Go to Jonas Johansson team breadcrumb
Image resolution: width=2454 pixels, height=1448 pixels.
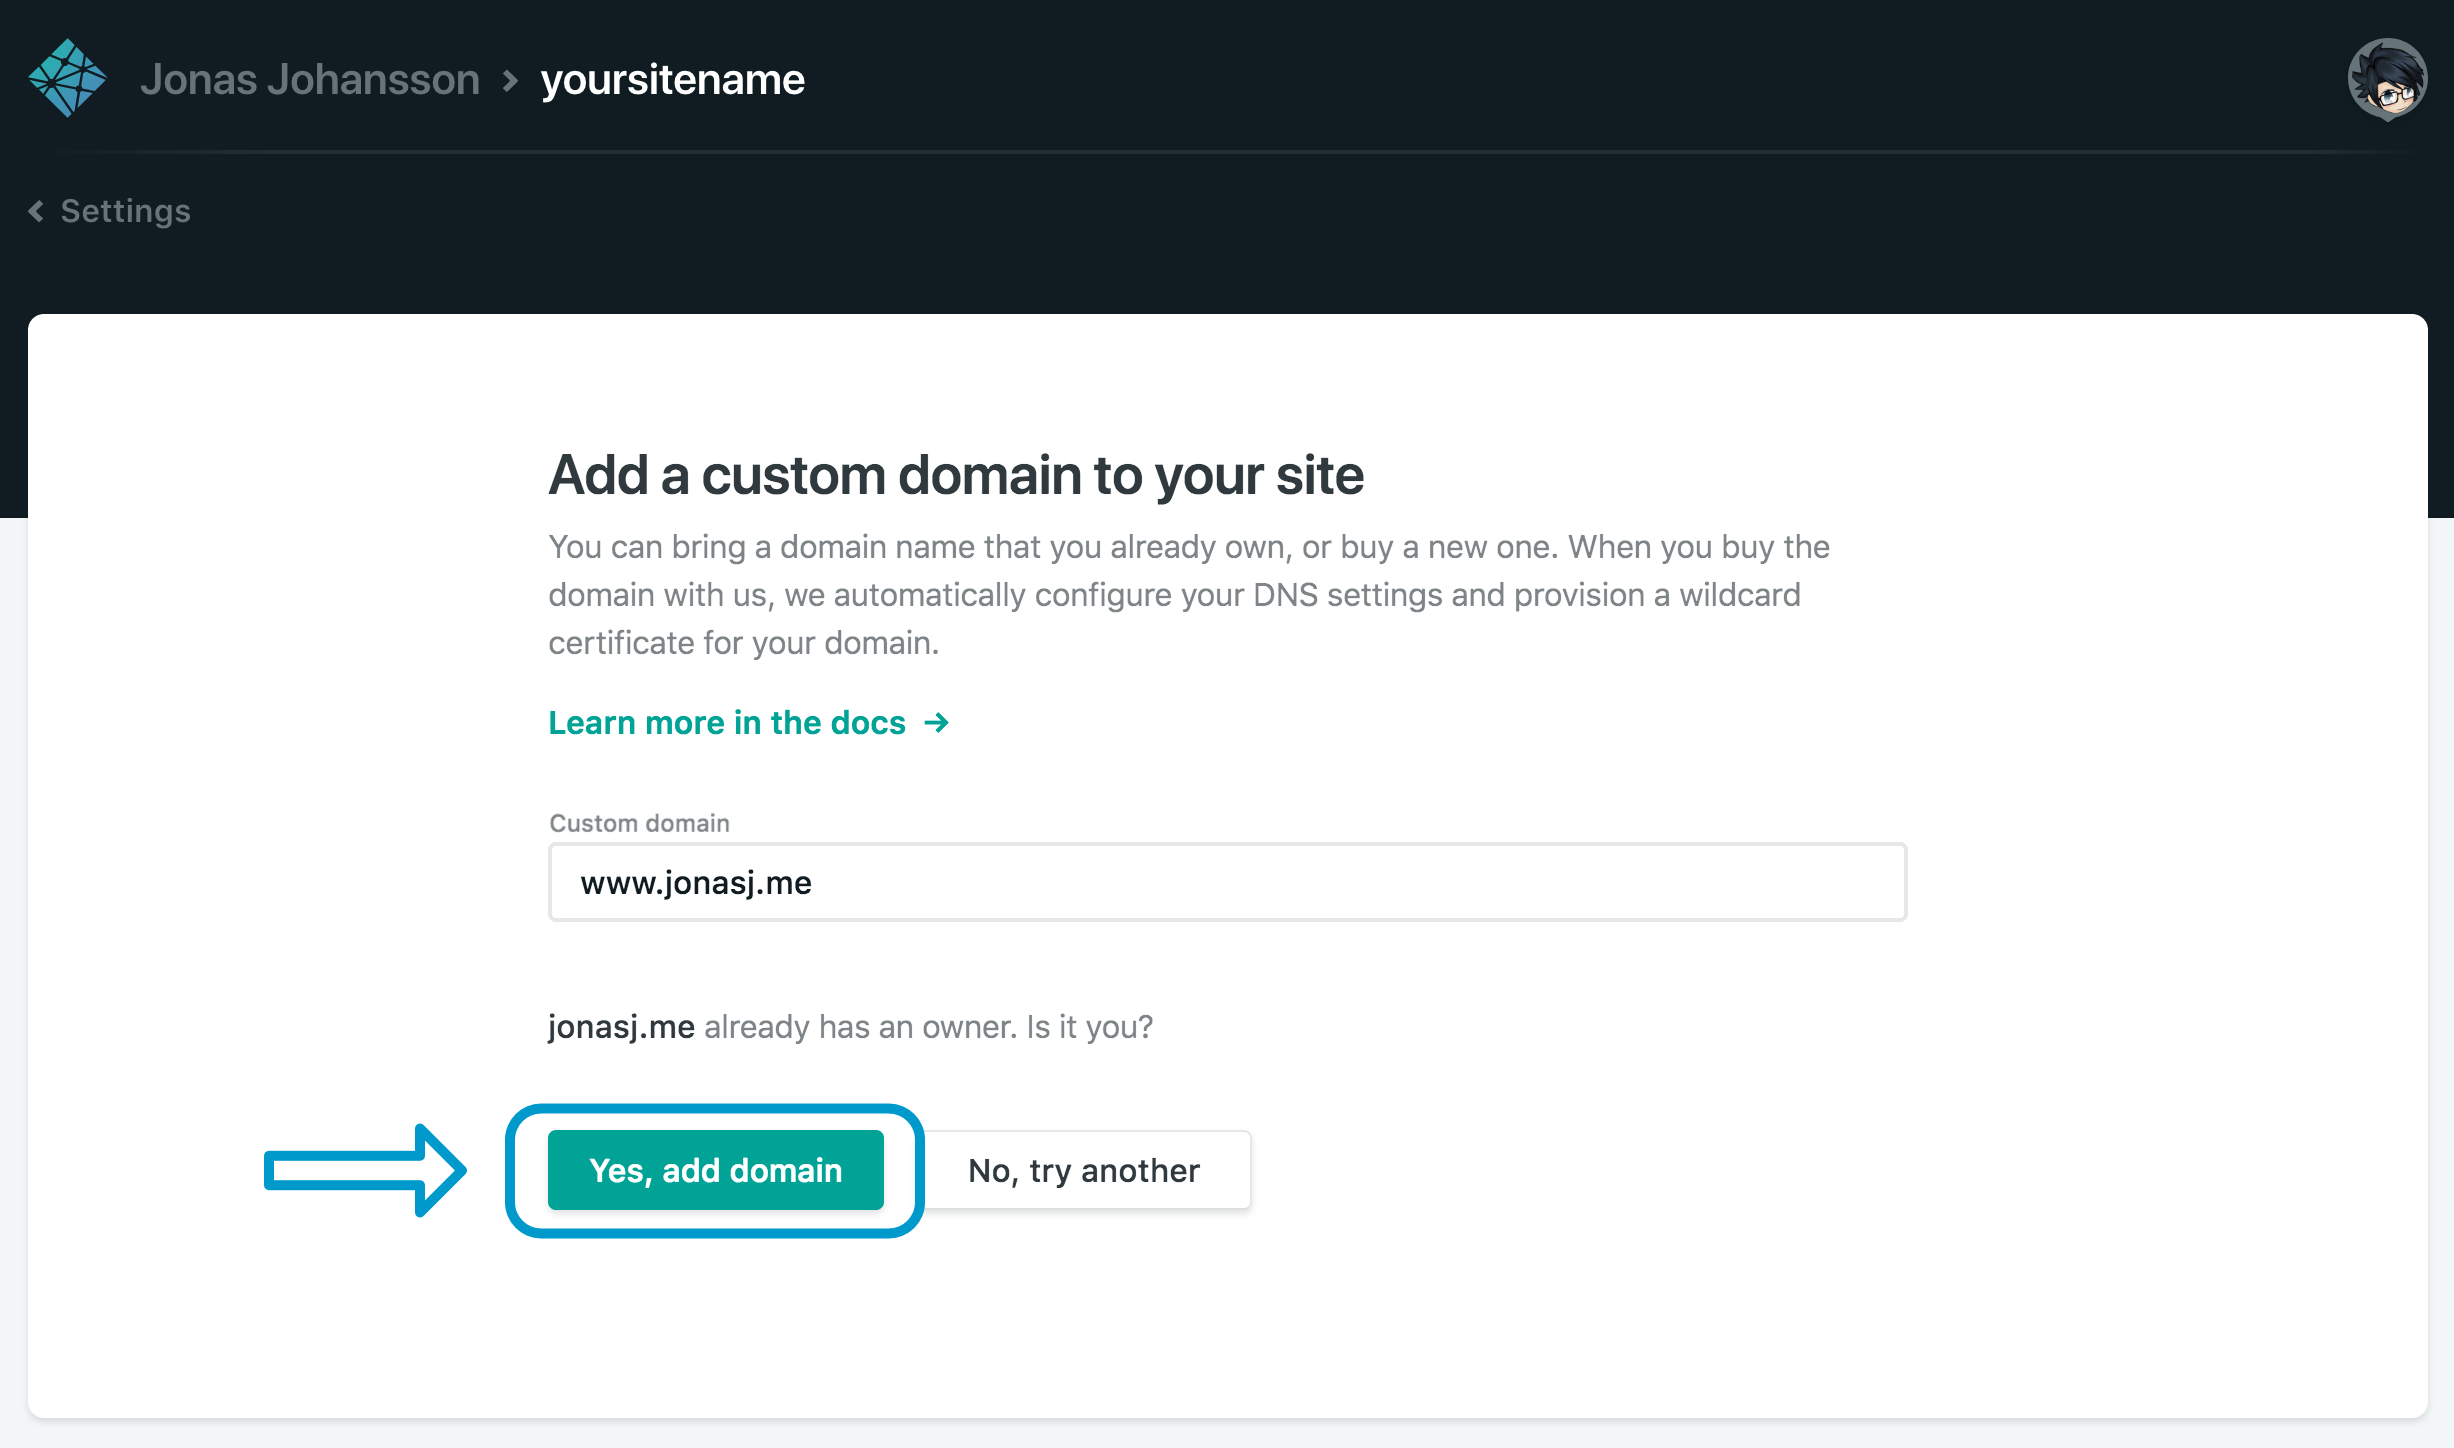tap(310, 79)
